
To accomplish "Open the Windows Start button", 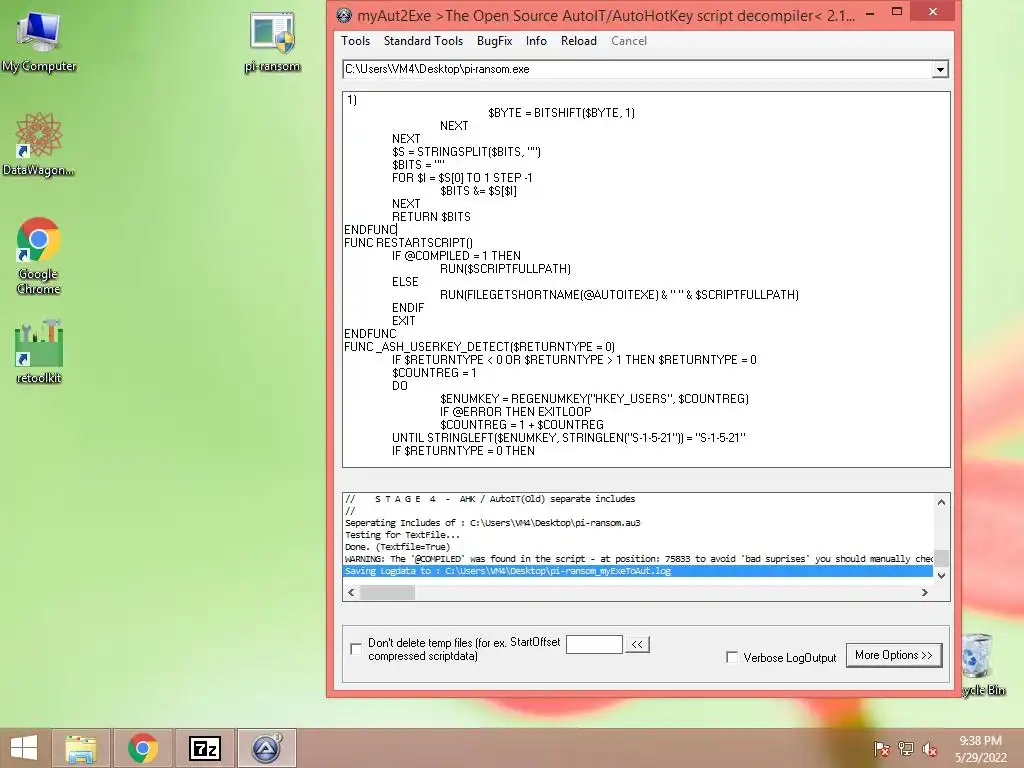I will pyautogui.click(x=24, y=748).
